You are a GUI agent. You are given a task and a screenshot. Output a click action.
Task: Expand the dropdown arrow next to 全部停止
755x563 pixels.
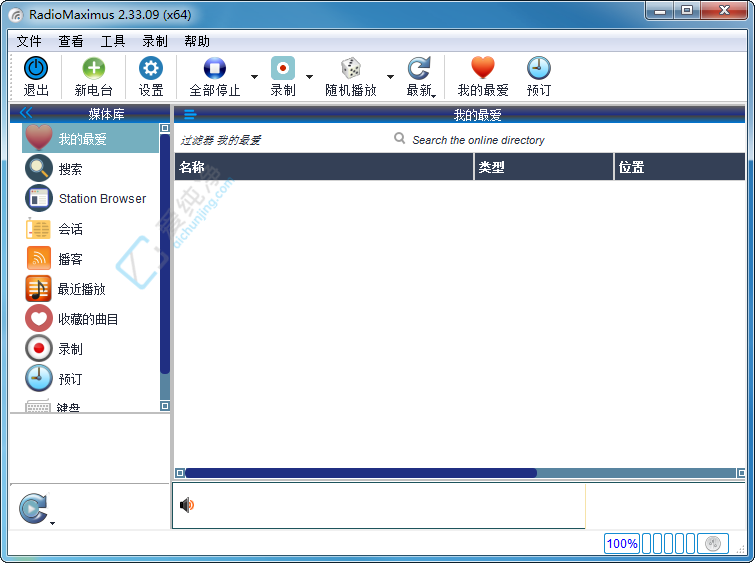click(x=254, y=77)
